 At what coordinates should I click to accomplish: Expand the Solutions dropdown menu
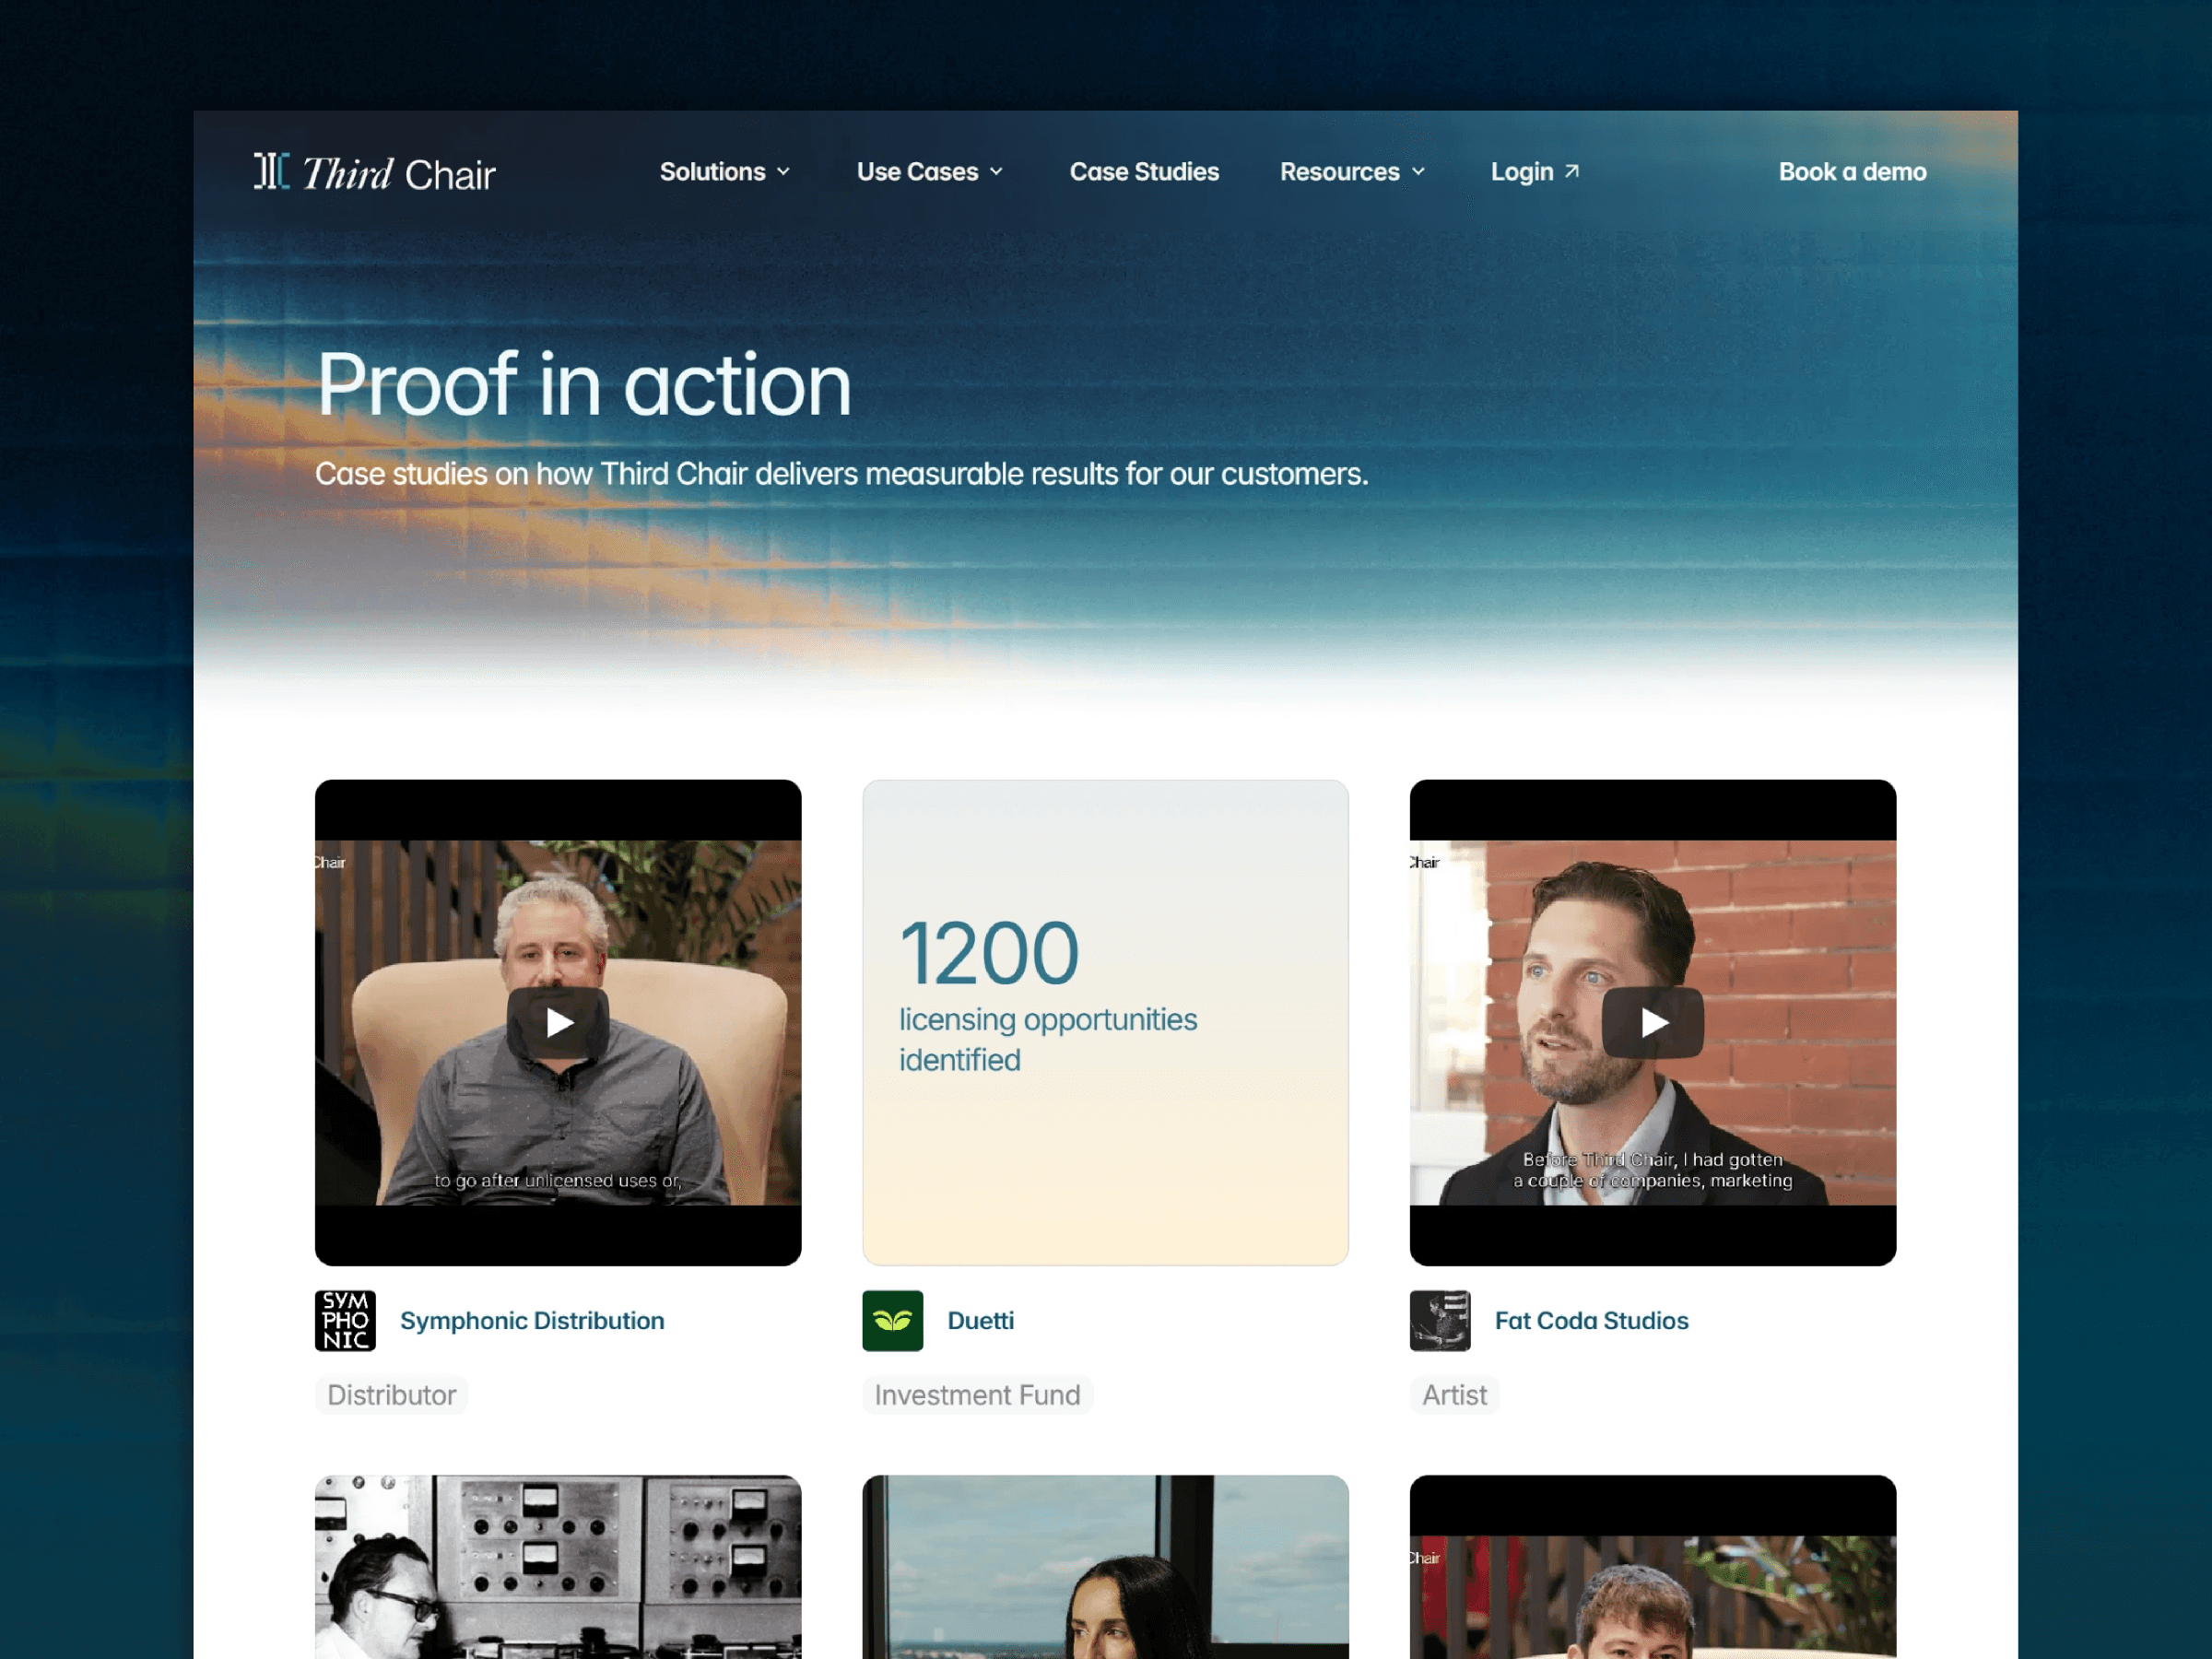[725, 172]
